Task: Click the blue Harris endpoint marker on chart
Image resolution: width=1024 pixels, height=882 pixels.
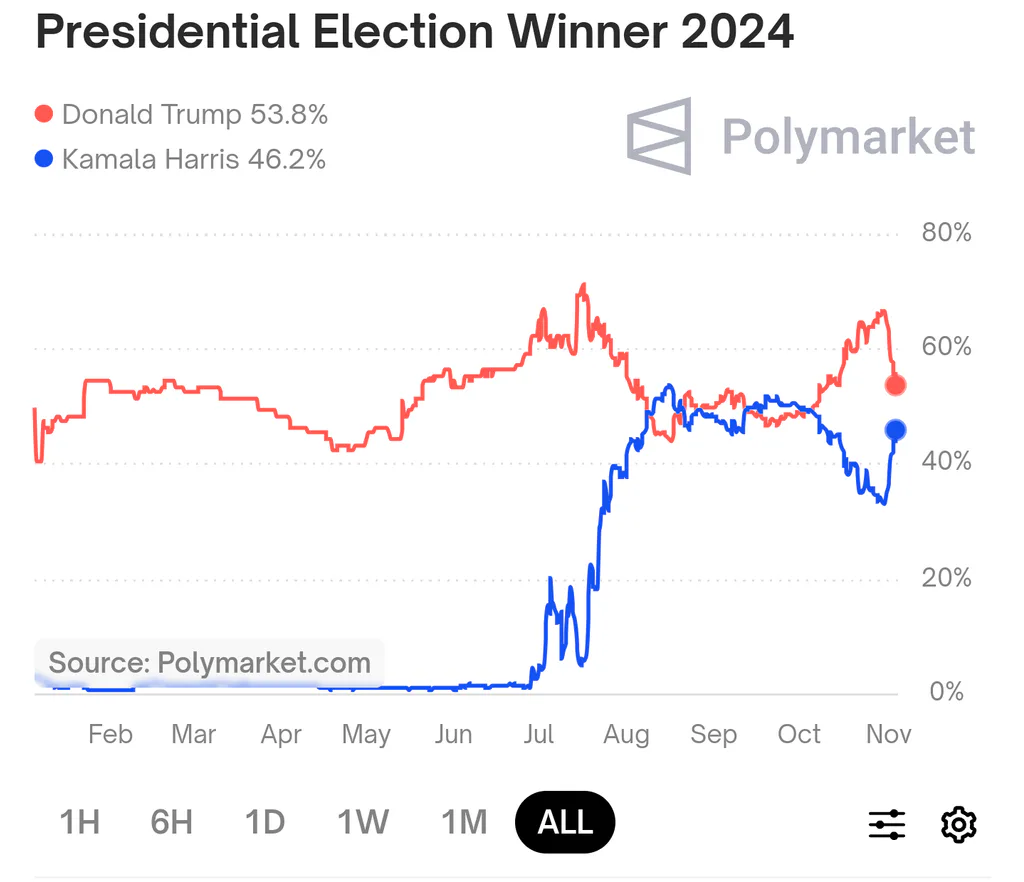Action: click(895, 430)
